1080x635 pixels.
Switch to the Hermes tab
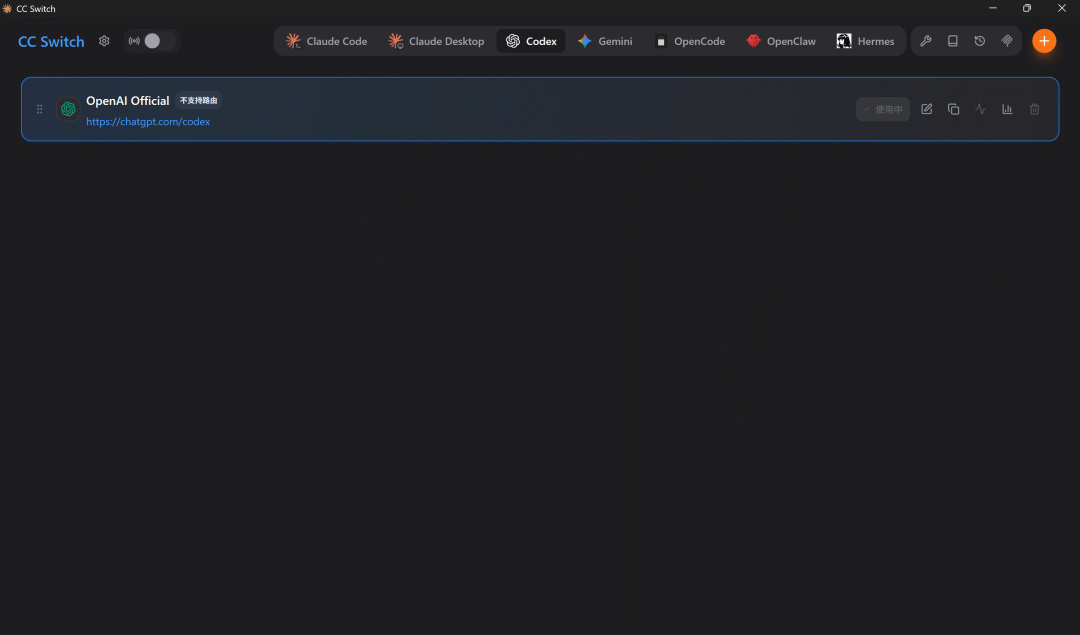coord(865,41)
